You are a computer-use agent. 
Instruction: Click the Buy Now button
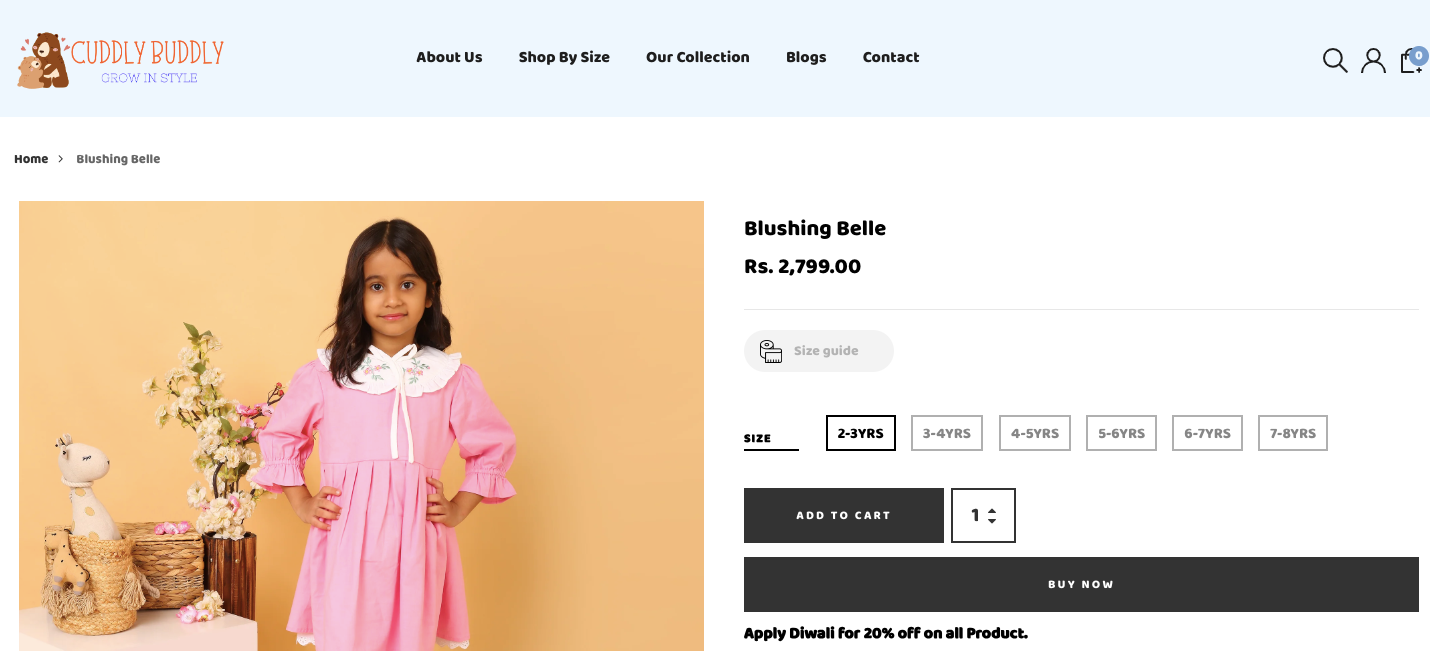1081,584
